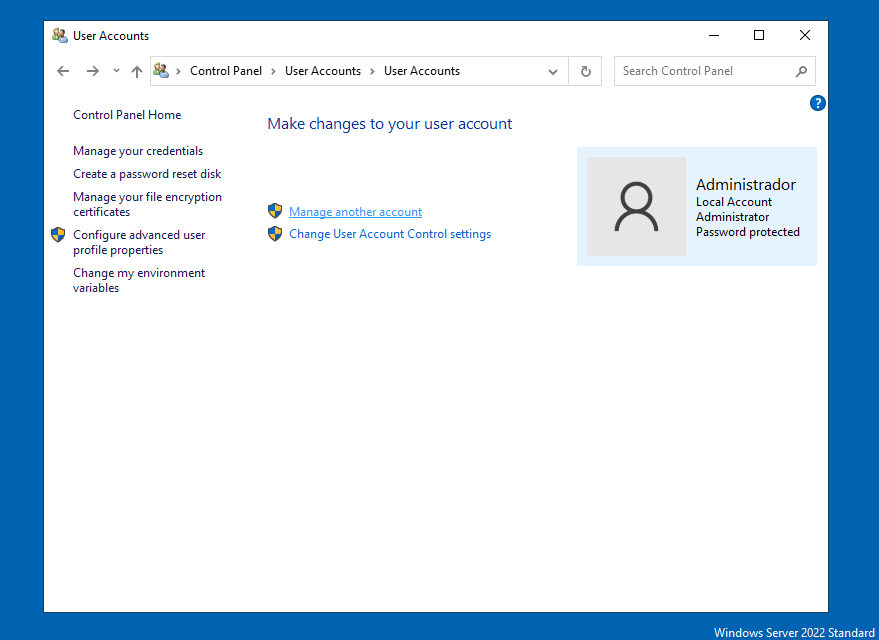This screenshot has width=879, height=640.
Task: Click the shield icon beside Change User Account Control
Action: tap(275, 234)
